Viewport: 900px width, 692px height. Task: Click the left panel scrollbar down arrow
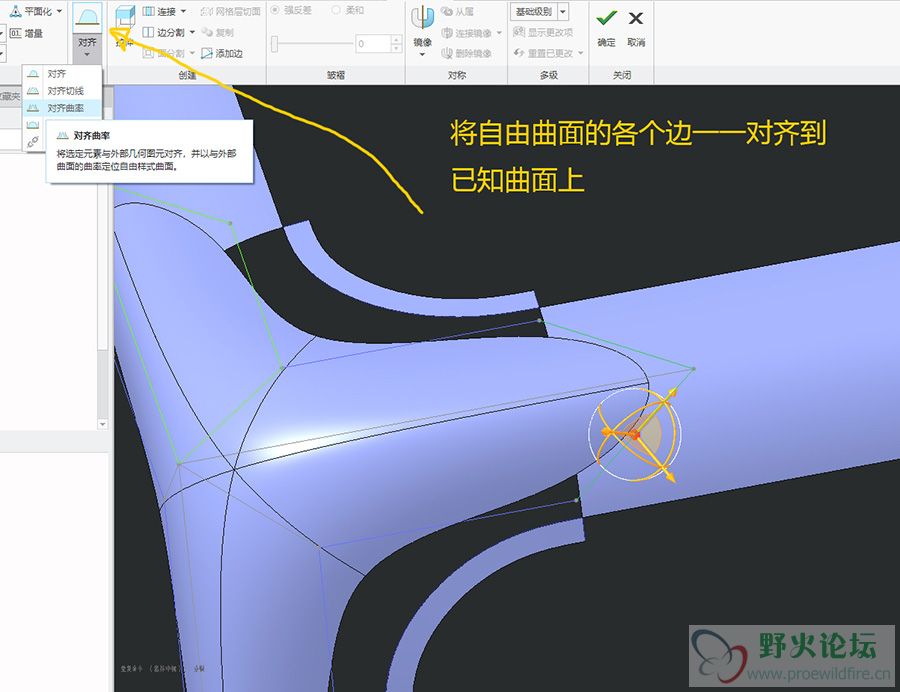[103, 425]
